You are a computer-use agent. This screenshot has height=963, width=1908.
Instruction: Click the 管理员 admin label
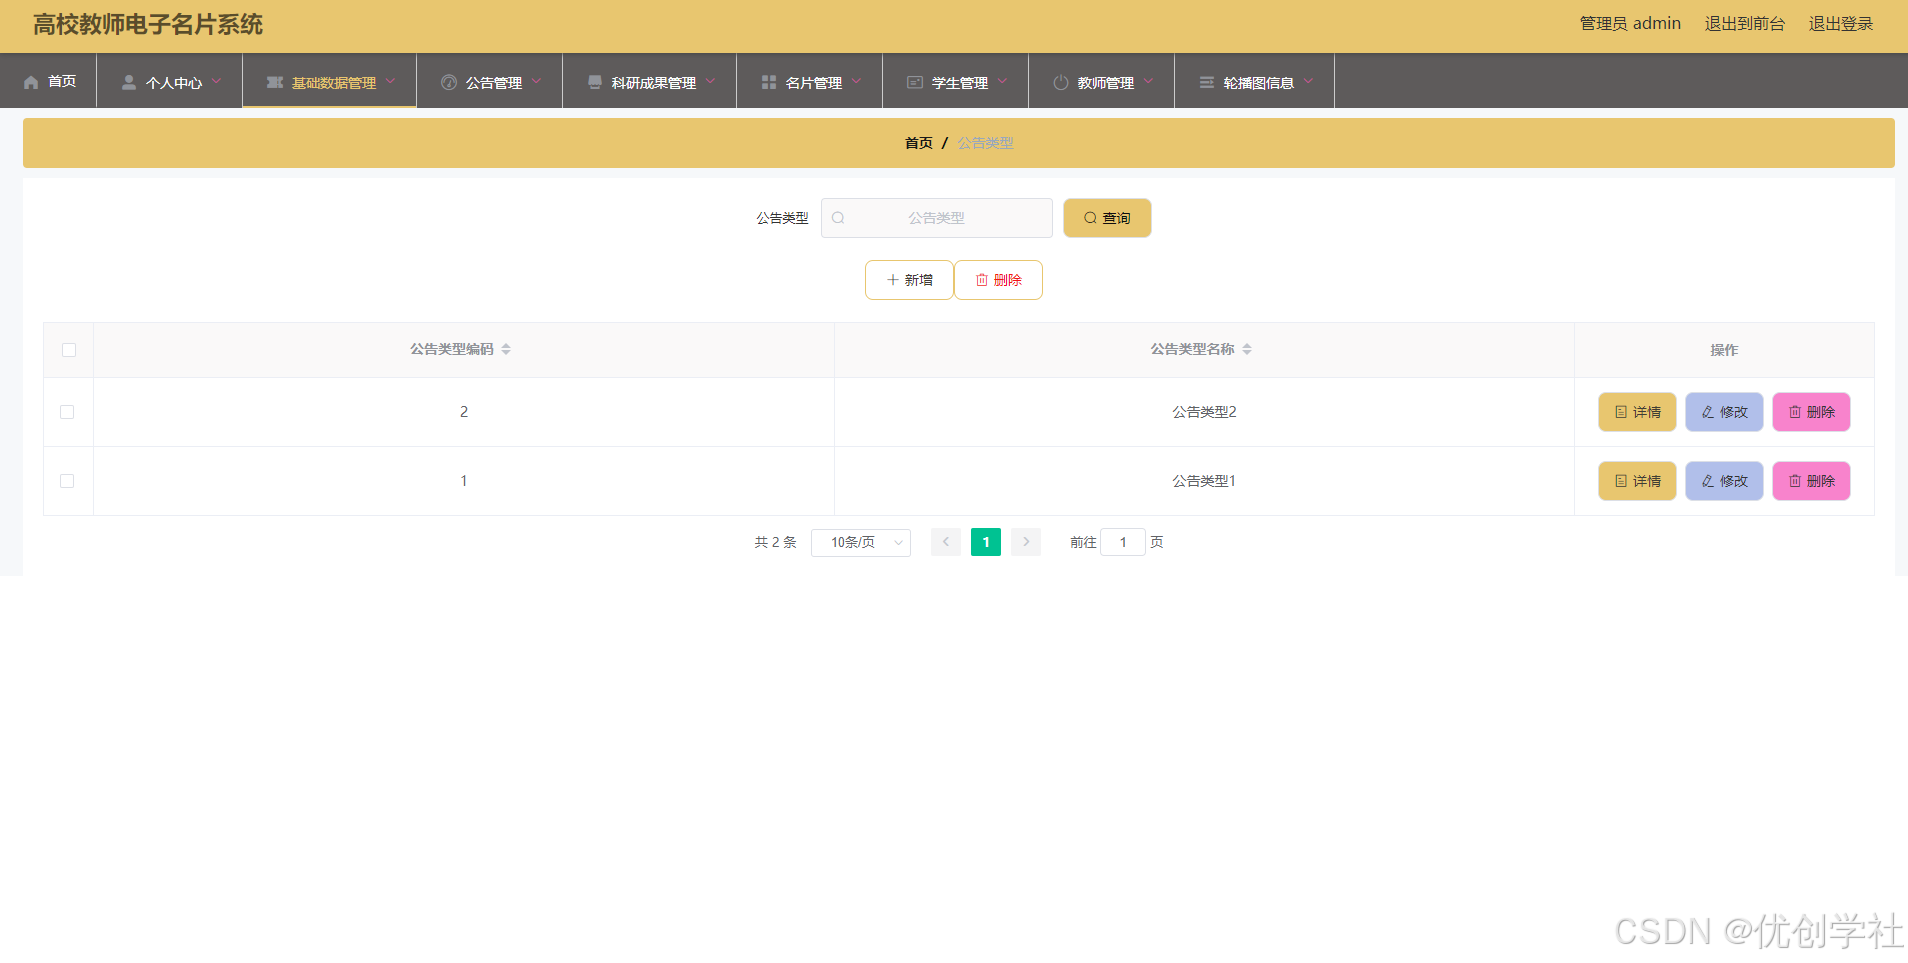point(1630,24)
